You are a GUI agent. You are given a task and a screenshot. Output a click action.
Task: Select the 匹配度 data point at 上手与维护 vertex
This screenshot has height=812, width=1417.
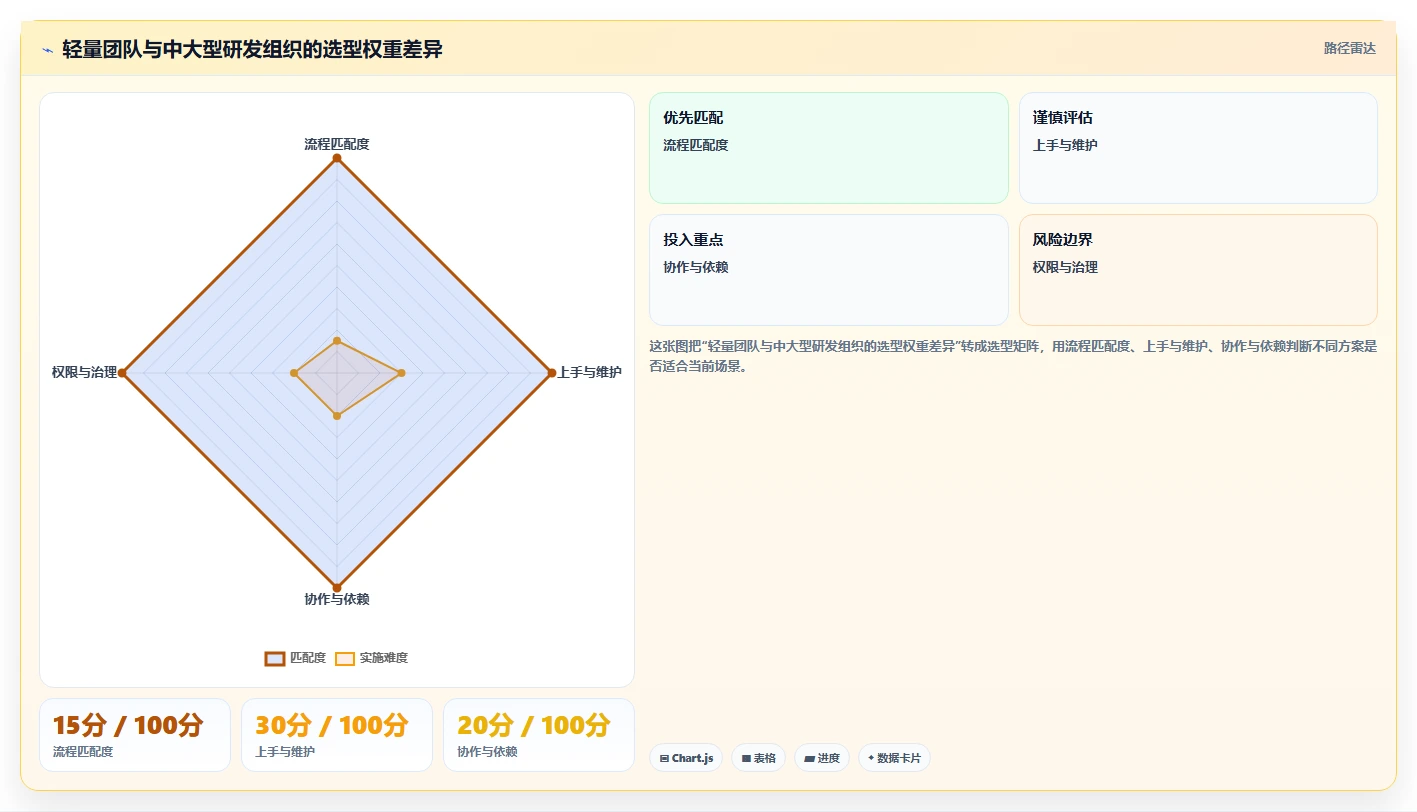pos(551,373)
